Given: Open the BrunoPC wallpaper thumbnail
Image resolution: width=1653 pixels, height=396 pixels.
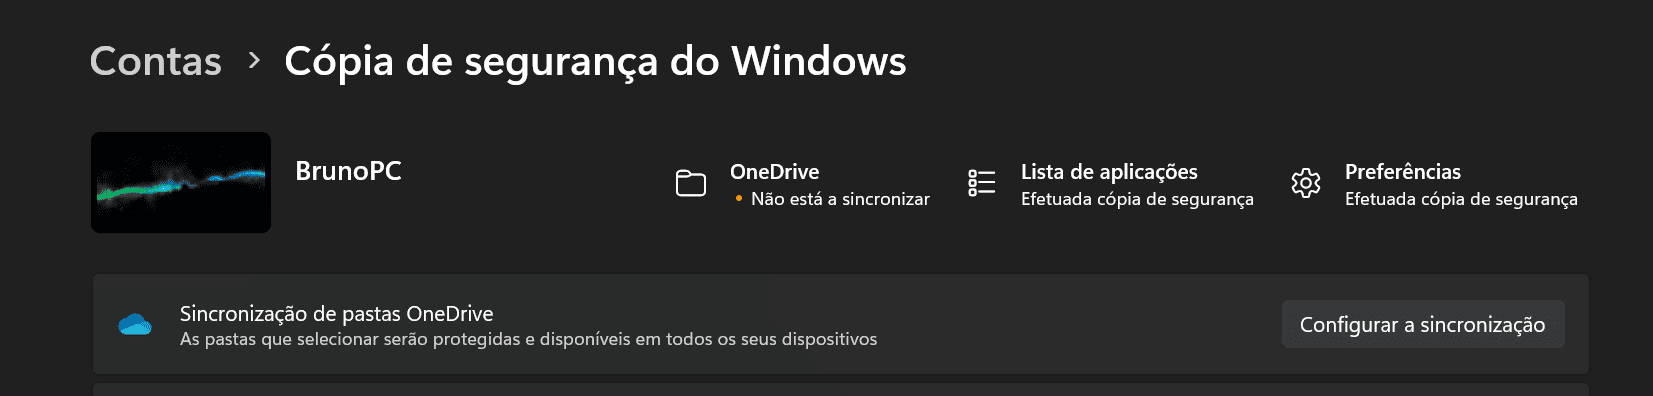Looking at the screenshot, I should (181, 182).
